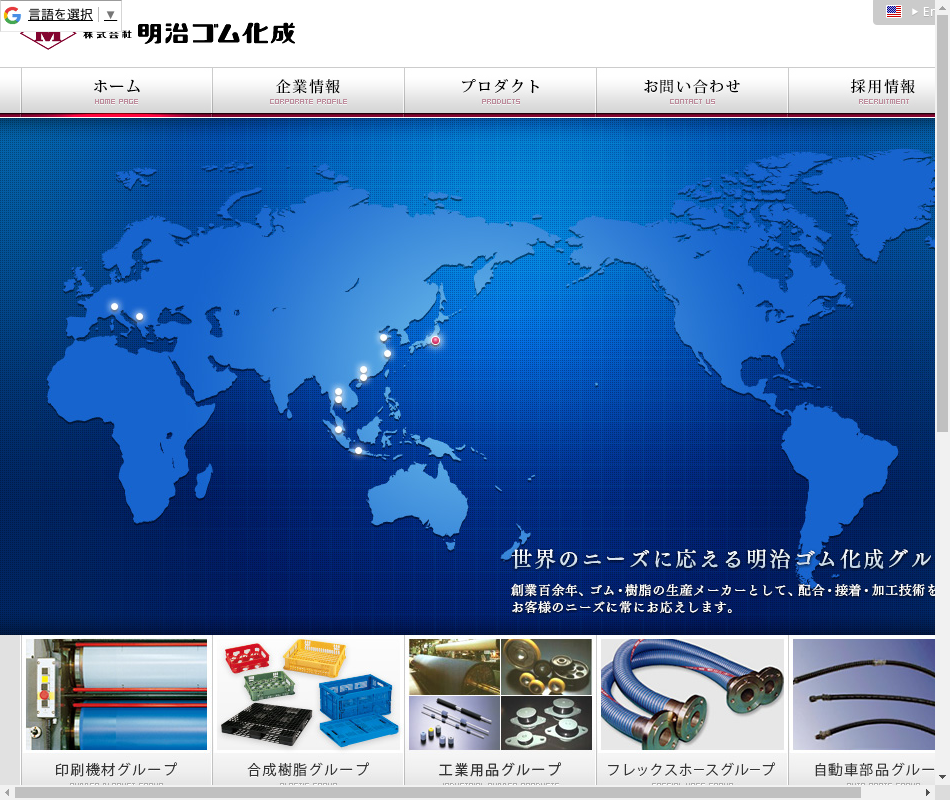The width and height of the screenshot is (950, 800).
Task: Click the blue flex hose thumbnail
Action: 692,695
